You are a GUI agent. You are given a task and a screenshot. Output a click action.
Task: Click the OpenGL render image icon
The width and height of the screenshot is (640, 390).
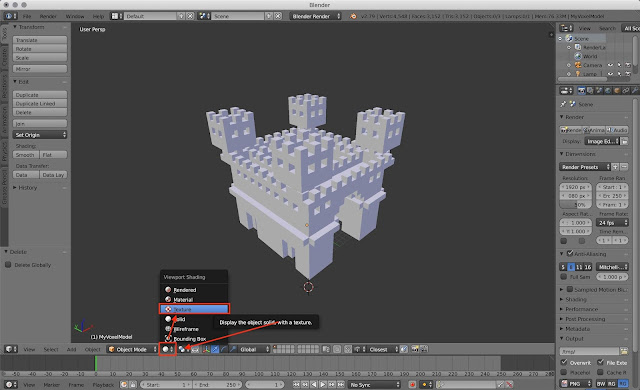[x=415, y=349]
